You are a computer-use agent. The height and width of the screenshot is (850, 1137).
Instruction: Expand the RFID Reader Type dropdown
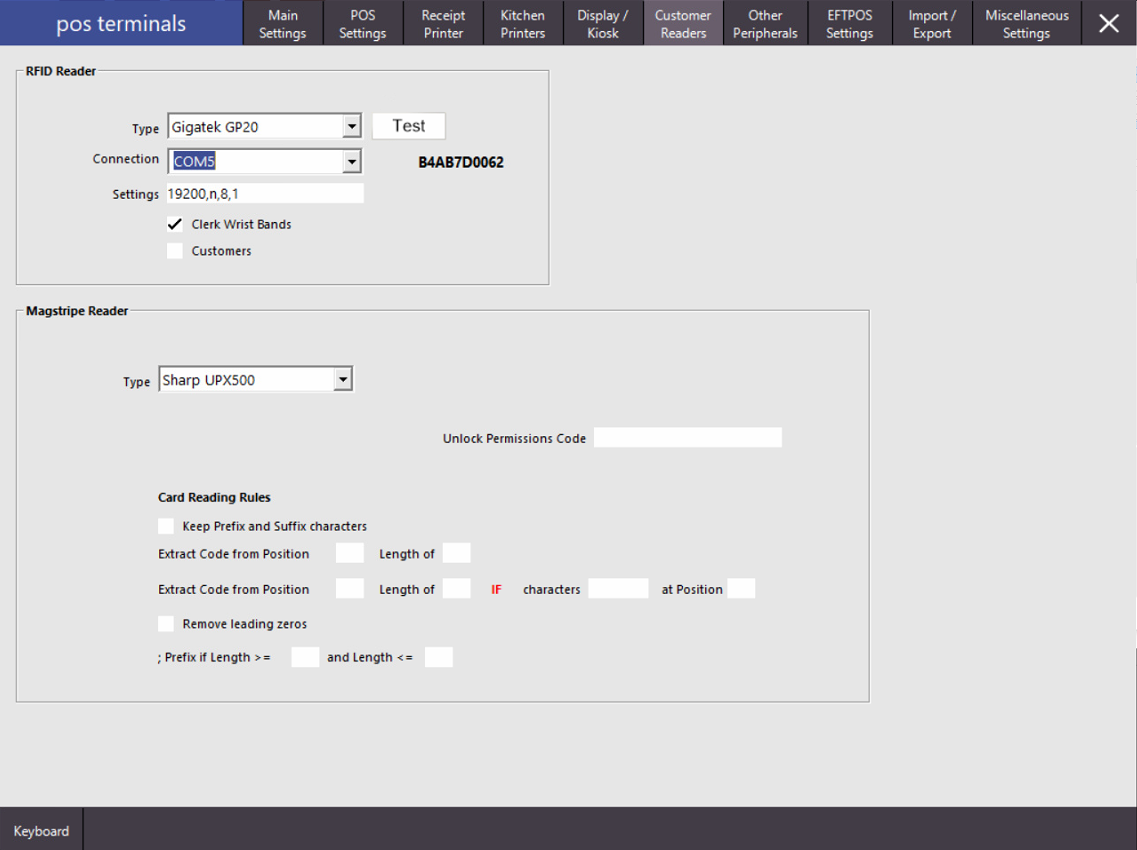(x=351, y=127)
